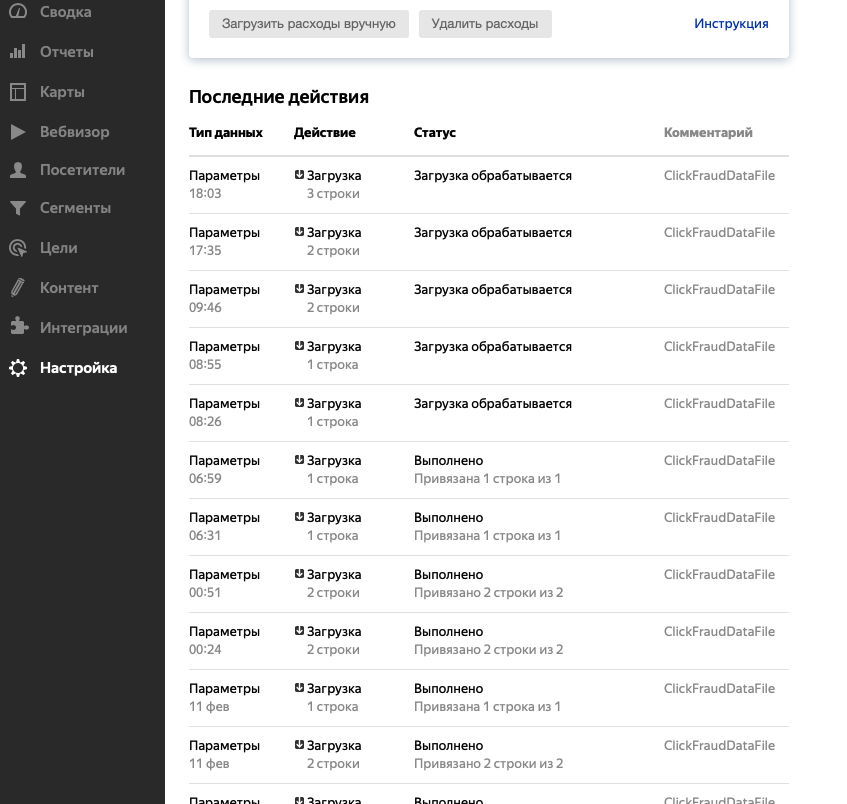Click the Посетители person icon
Image resolution: width=847 pixels, height=804 pixels.
click(x=18, y=170)
